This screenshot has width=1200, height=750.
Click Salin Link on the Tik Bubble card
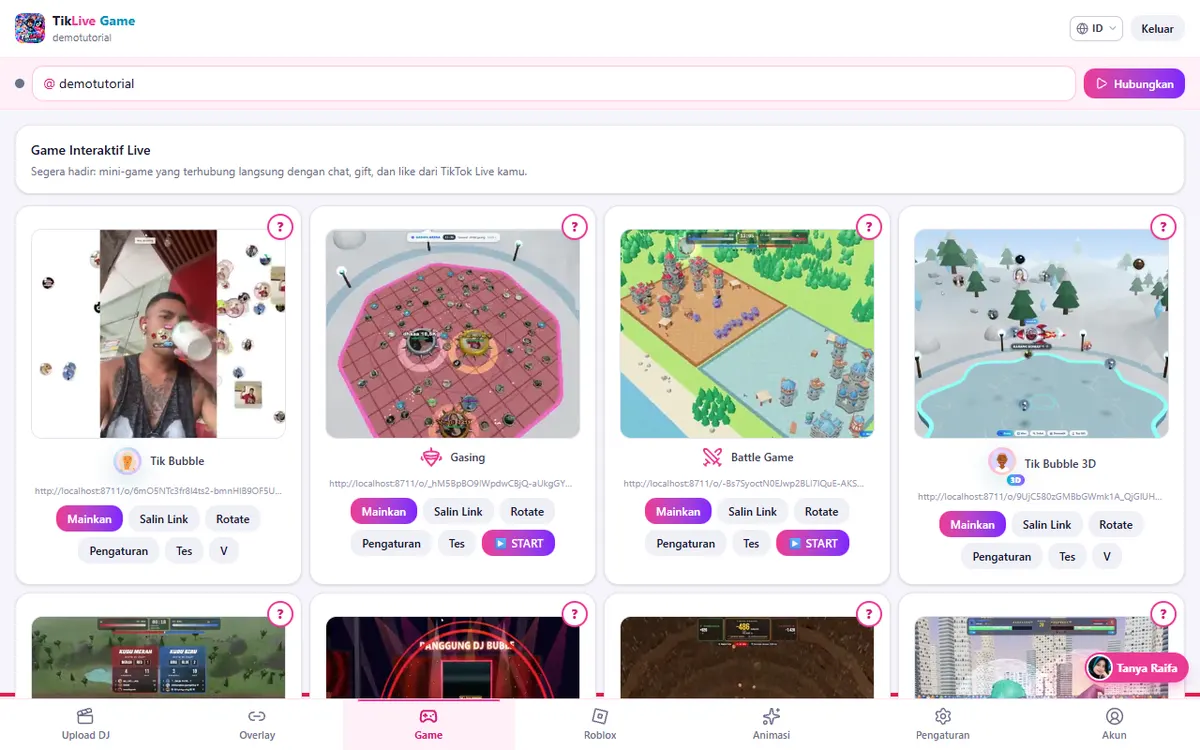pyautogui.click(x=164, y=519)
